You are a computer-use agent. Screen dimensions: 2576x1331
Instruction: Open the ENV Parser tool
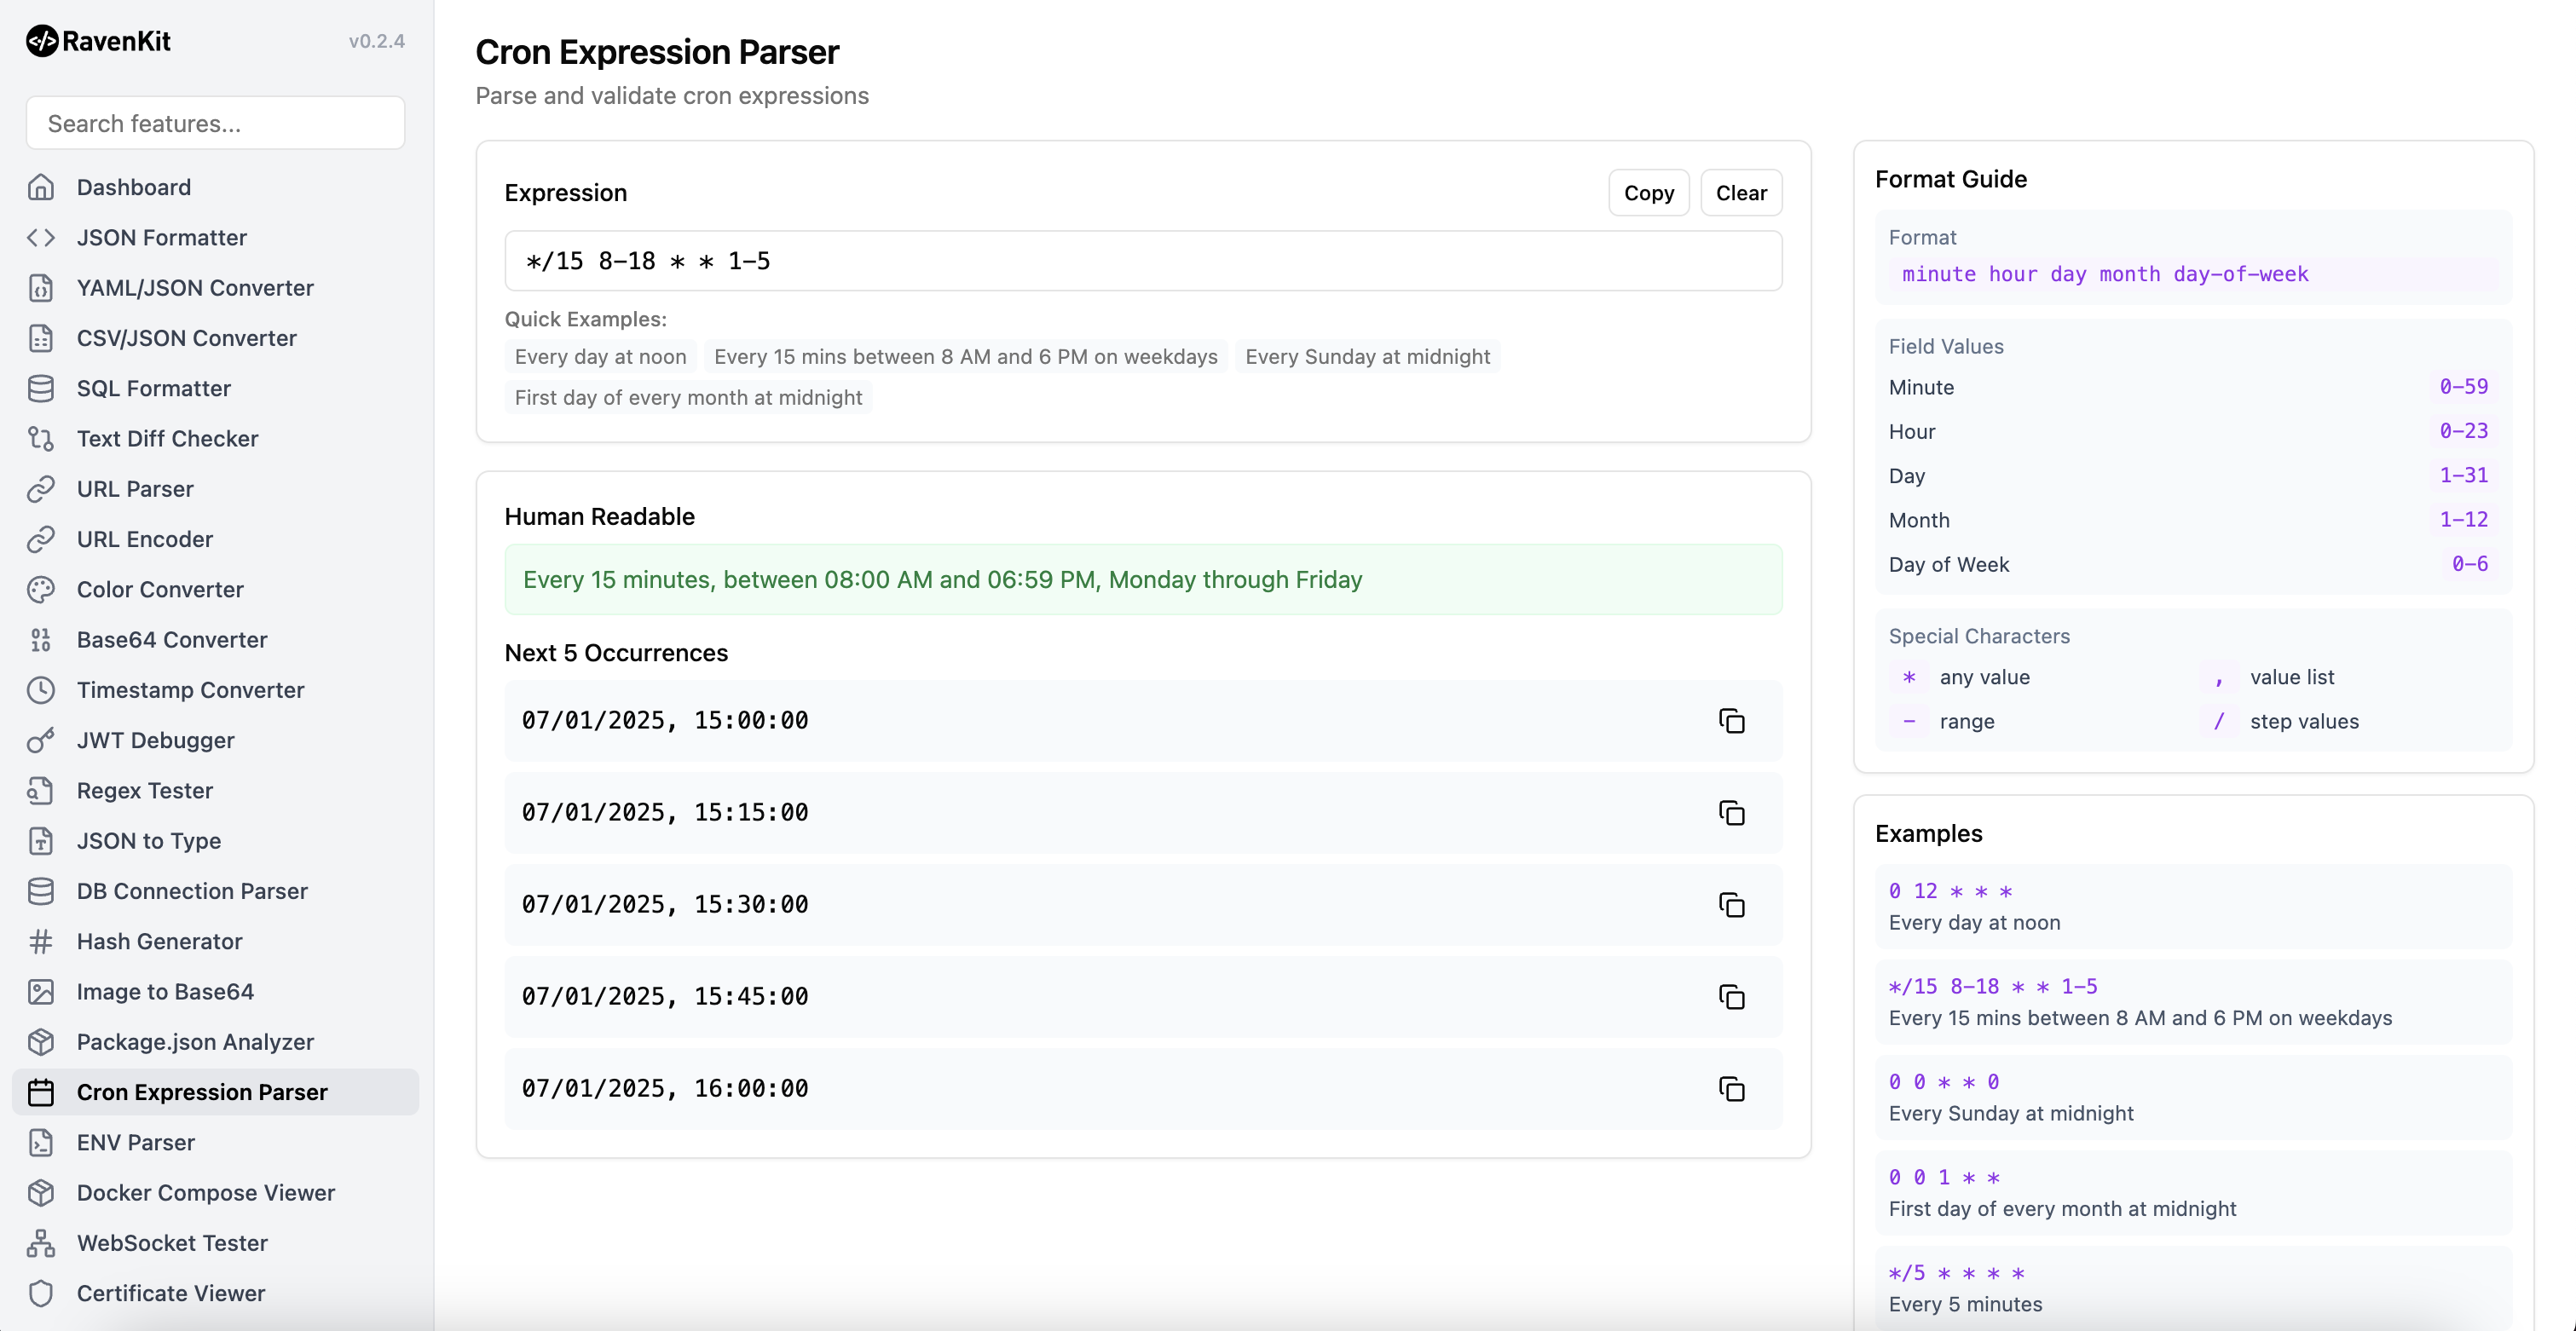[135, 1142]
